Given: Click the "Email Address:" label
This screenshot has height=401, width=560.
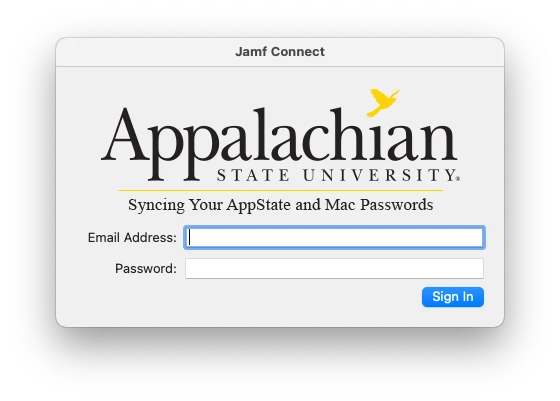Looking at the screenshot, I should 132,237.
